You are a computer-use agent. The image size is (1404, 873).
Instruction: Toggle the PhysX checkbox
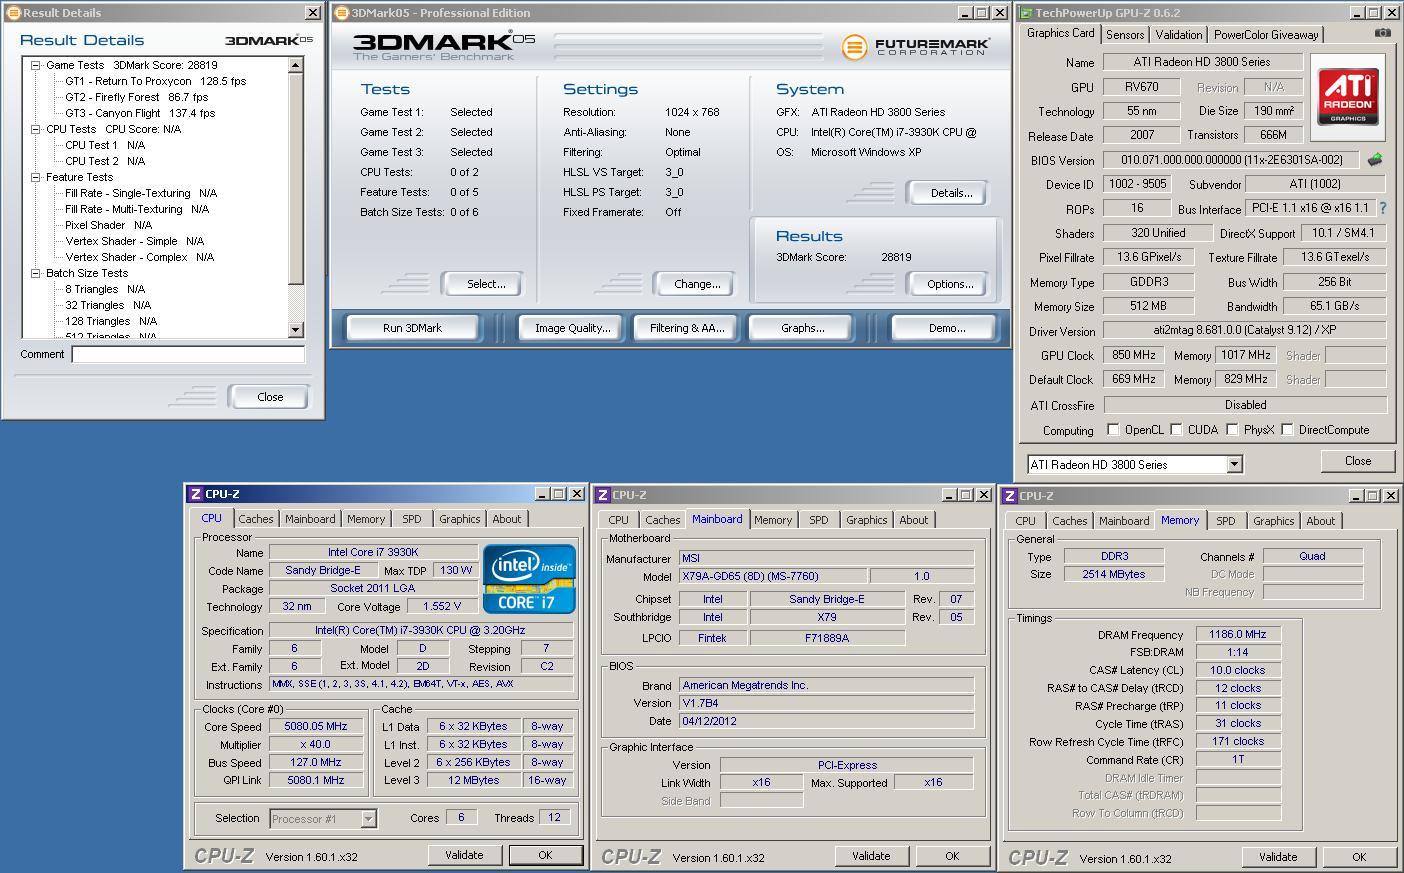1233,430
